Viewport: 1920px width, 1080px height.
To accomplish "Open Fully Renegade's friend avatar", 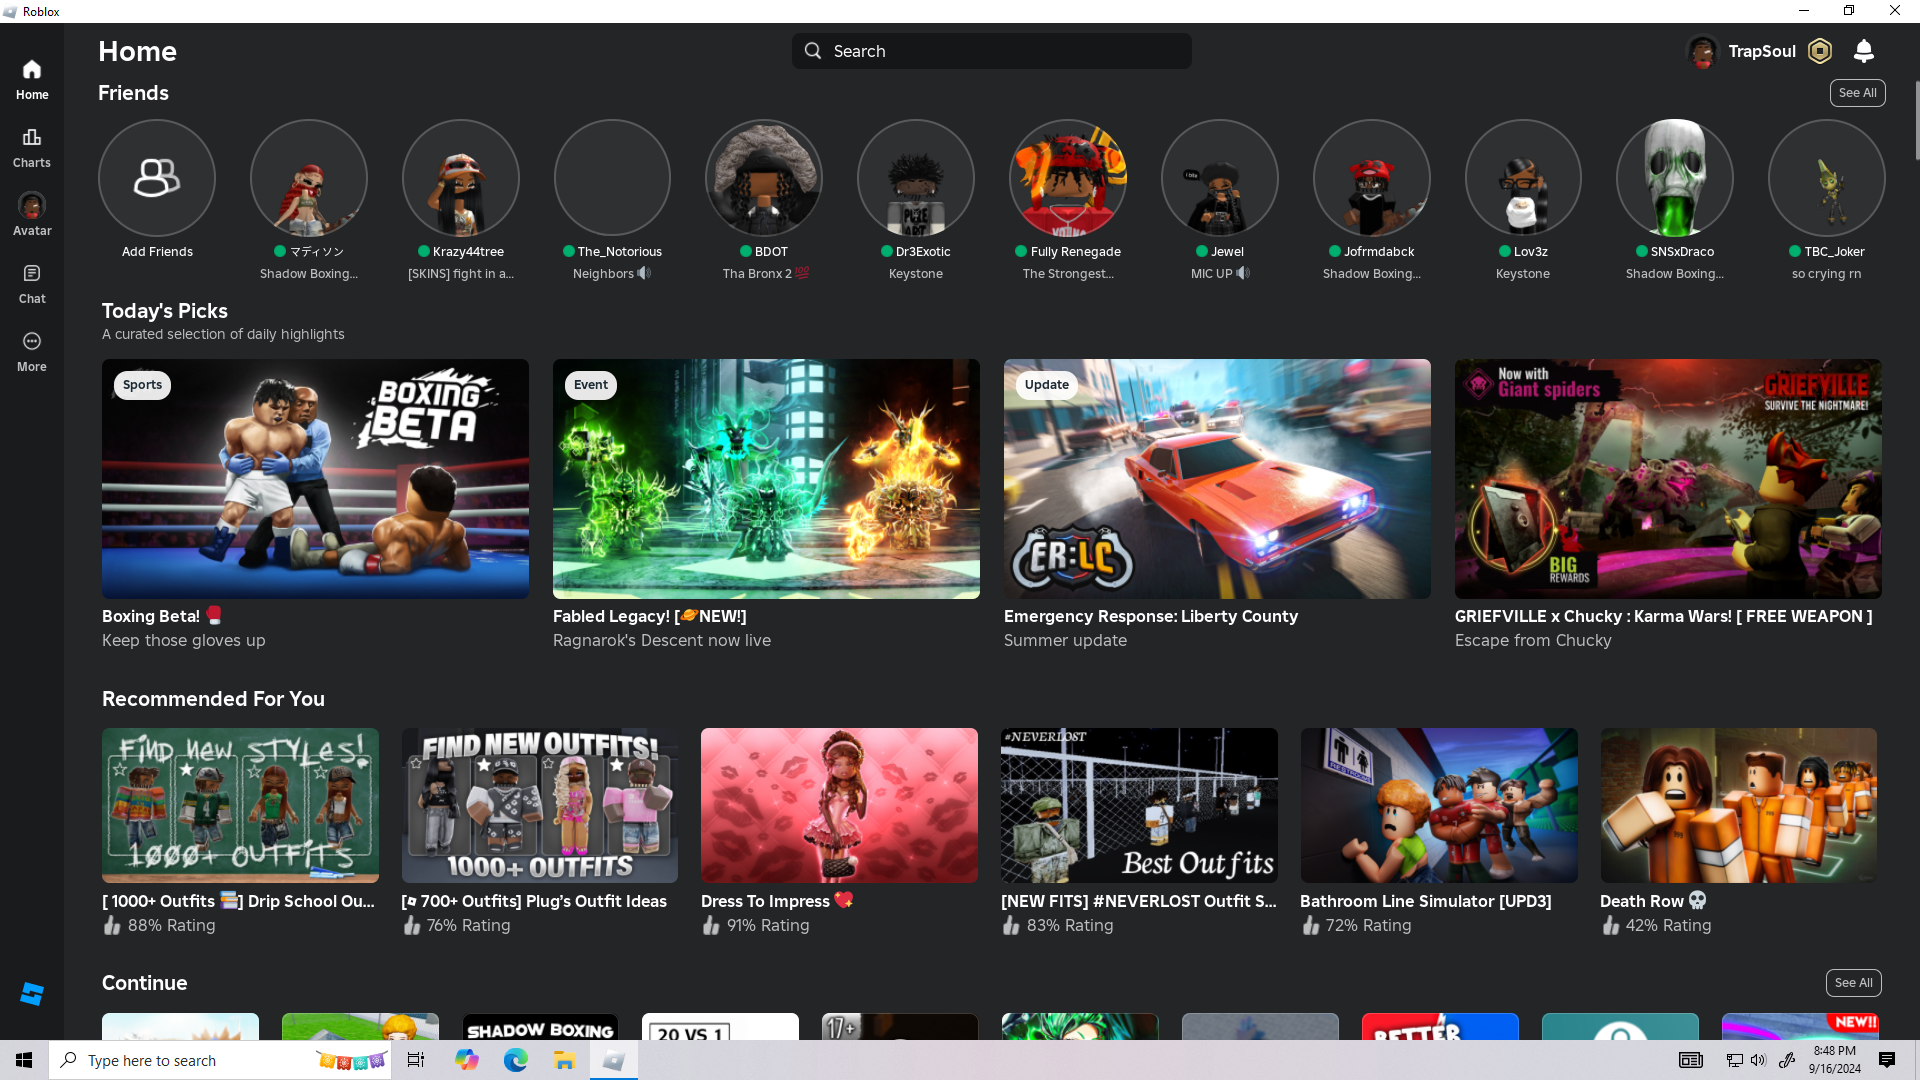I will [1068, 178].
